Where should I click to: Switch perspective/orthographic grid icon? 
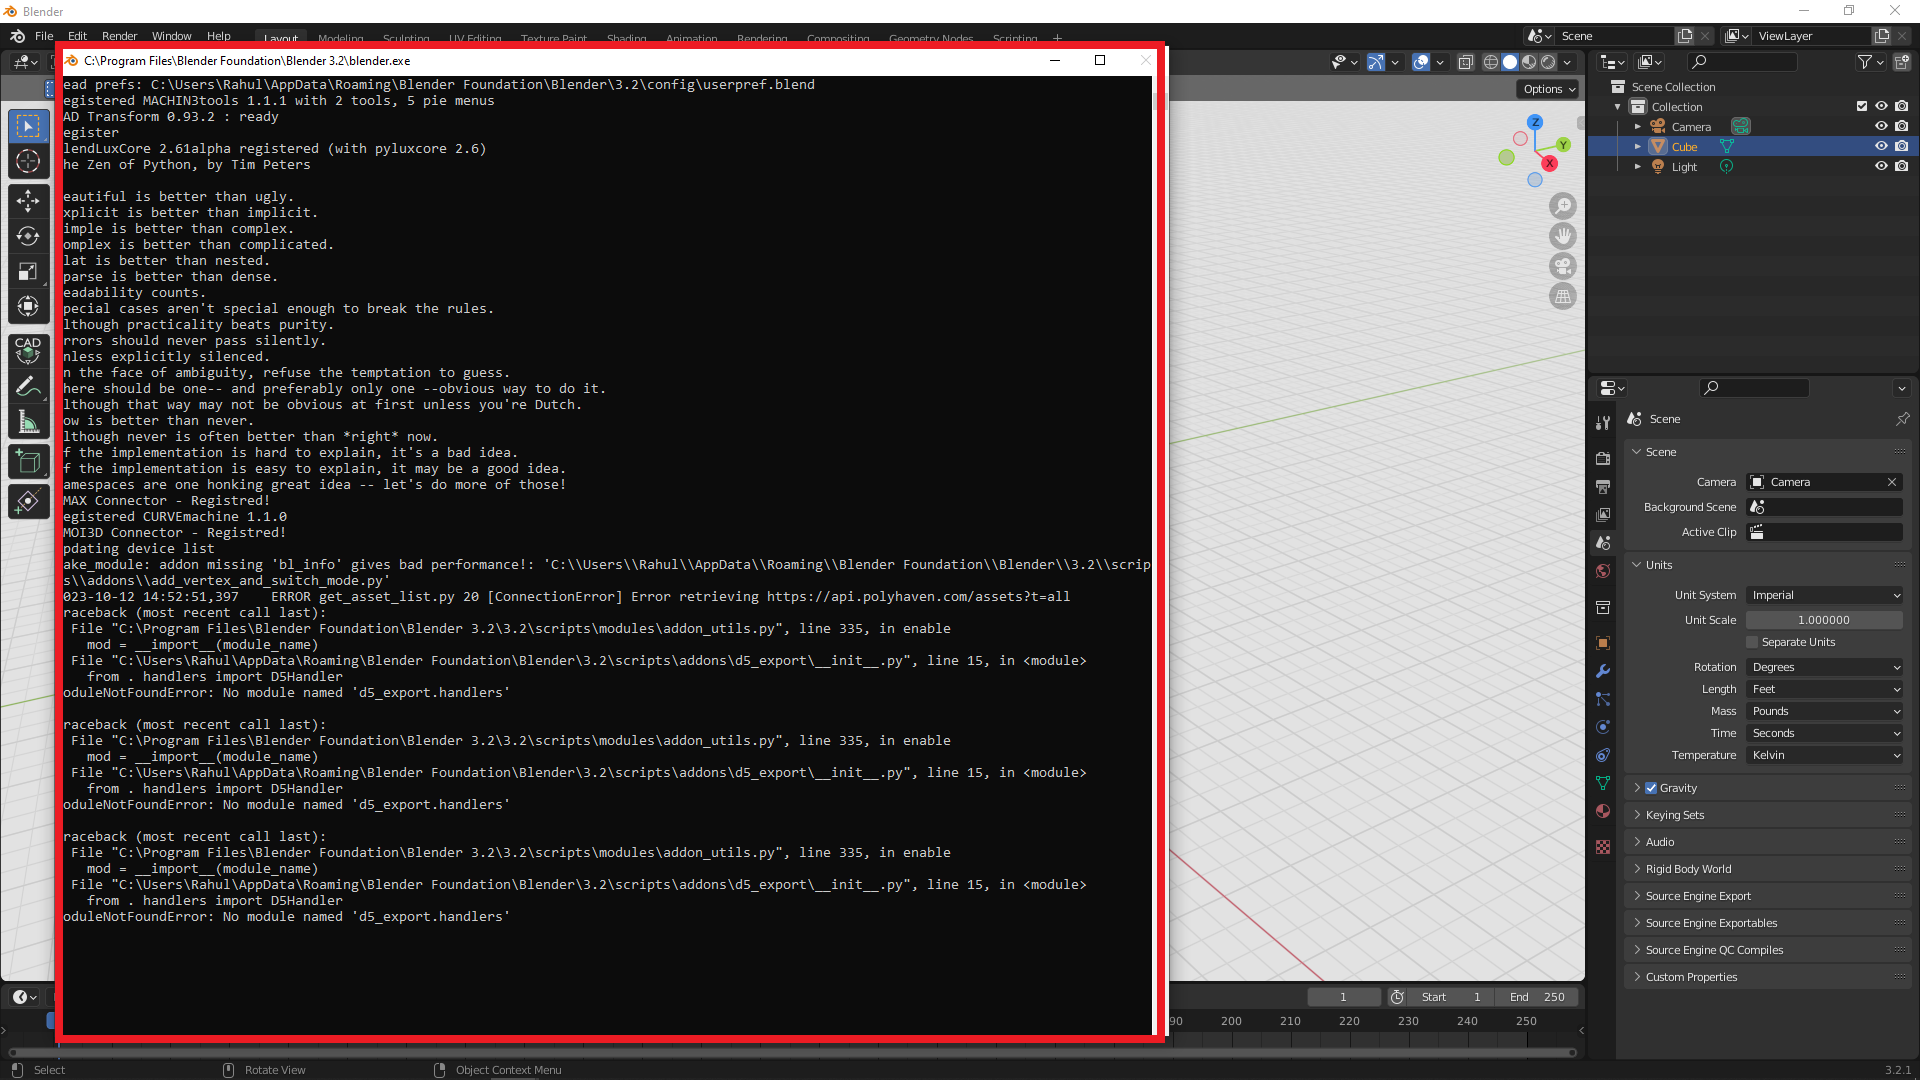point(1563,296)
